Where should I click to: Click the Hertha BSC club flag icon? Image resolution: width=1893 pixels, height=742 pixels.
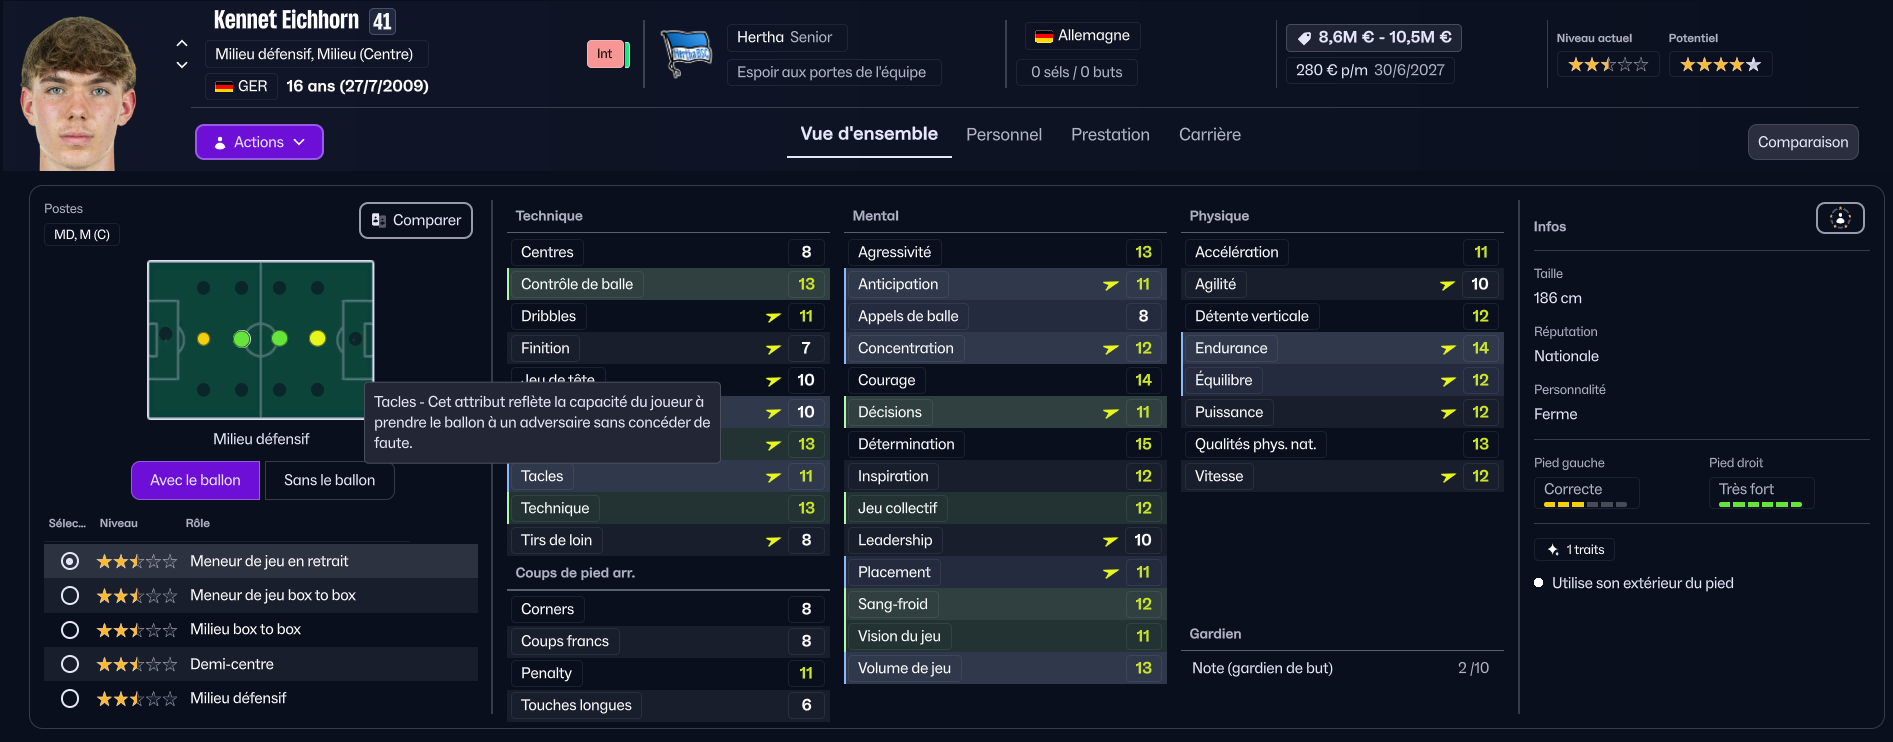pos(686,53)
